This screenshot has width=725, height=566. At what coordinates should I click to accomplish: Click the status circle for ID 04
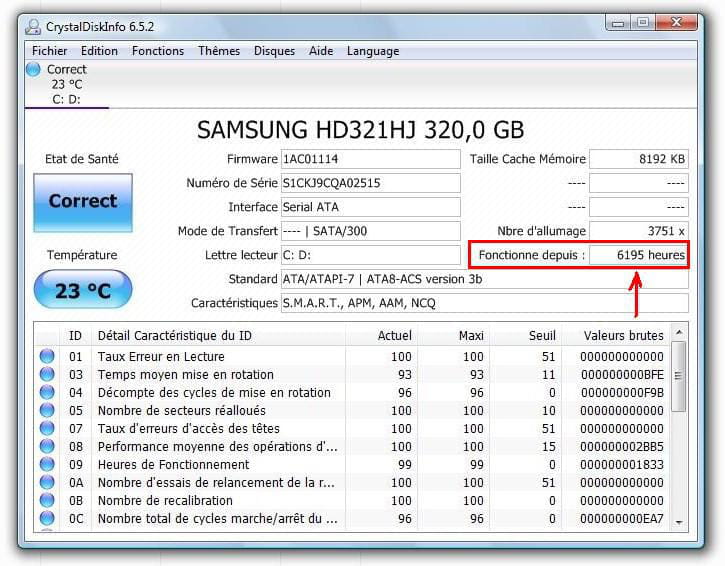tap(47, 392)
